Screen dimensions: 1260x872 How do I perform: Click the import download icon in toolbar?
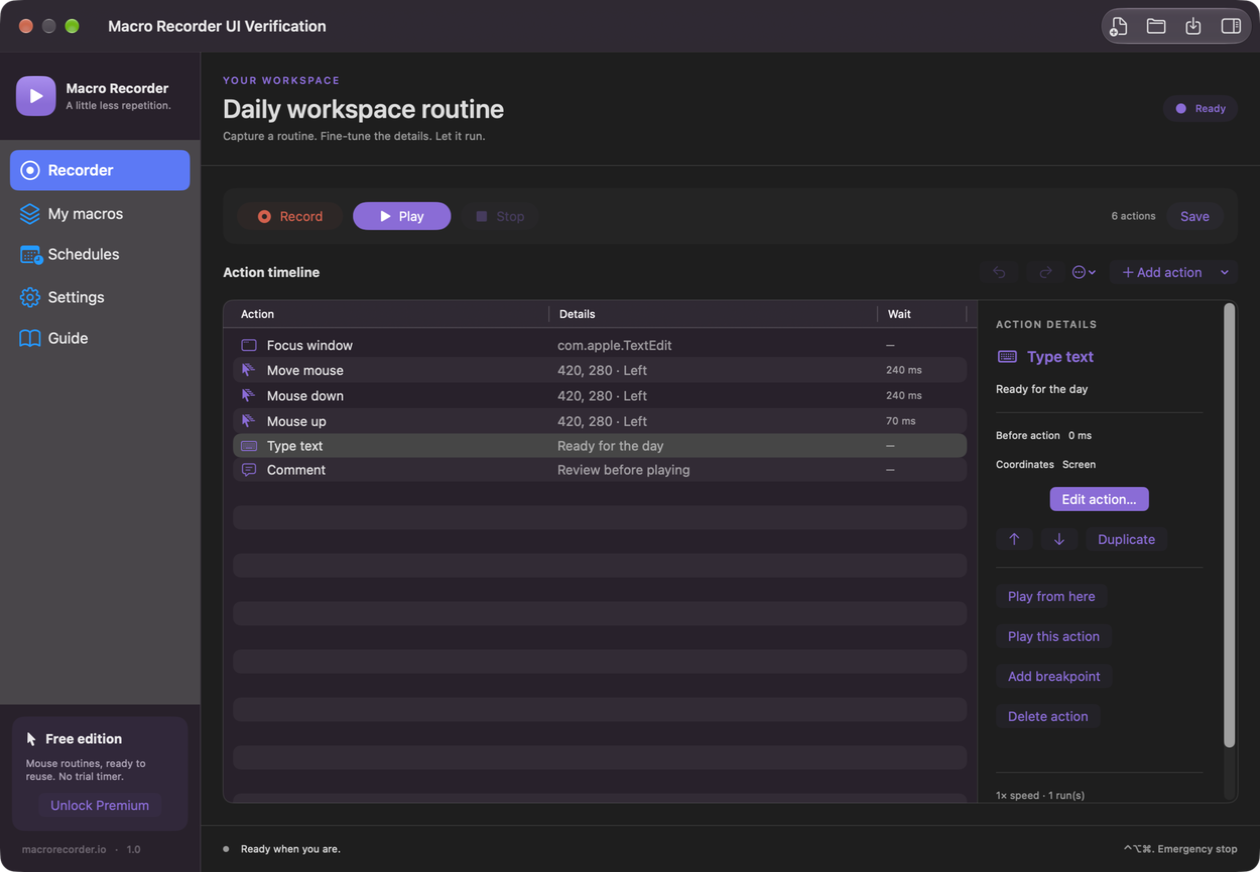click(x=1193, y=26)
